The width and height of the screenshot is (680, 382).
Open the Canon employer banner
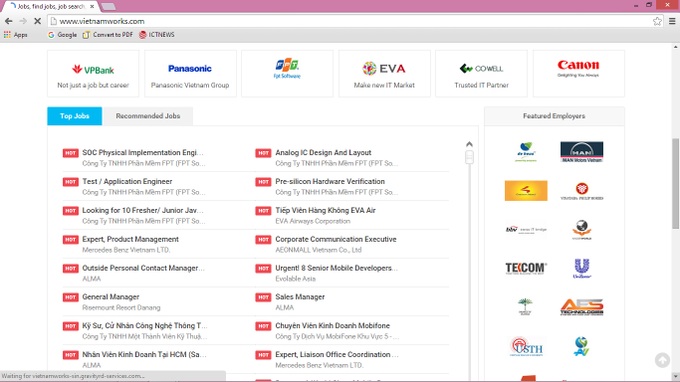click(579, 74)
